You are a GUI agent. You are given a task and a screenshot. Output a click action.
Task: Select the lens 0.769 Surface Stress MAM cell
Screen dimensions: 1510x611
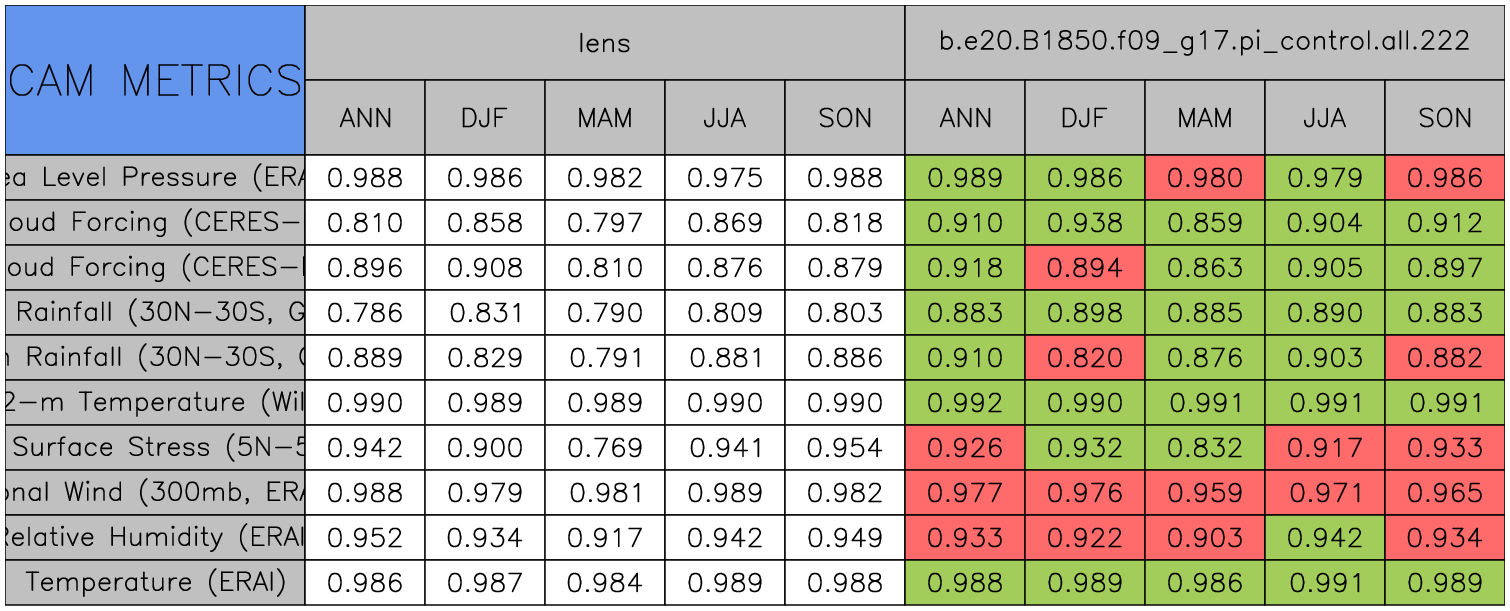(x=604, y=448)
